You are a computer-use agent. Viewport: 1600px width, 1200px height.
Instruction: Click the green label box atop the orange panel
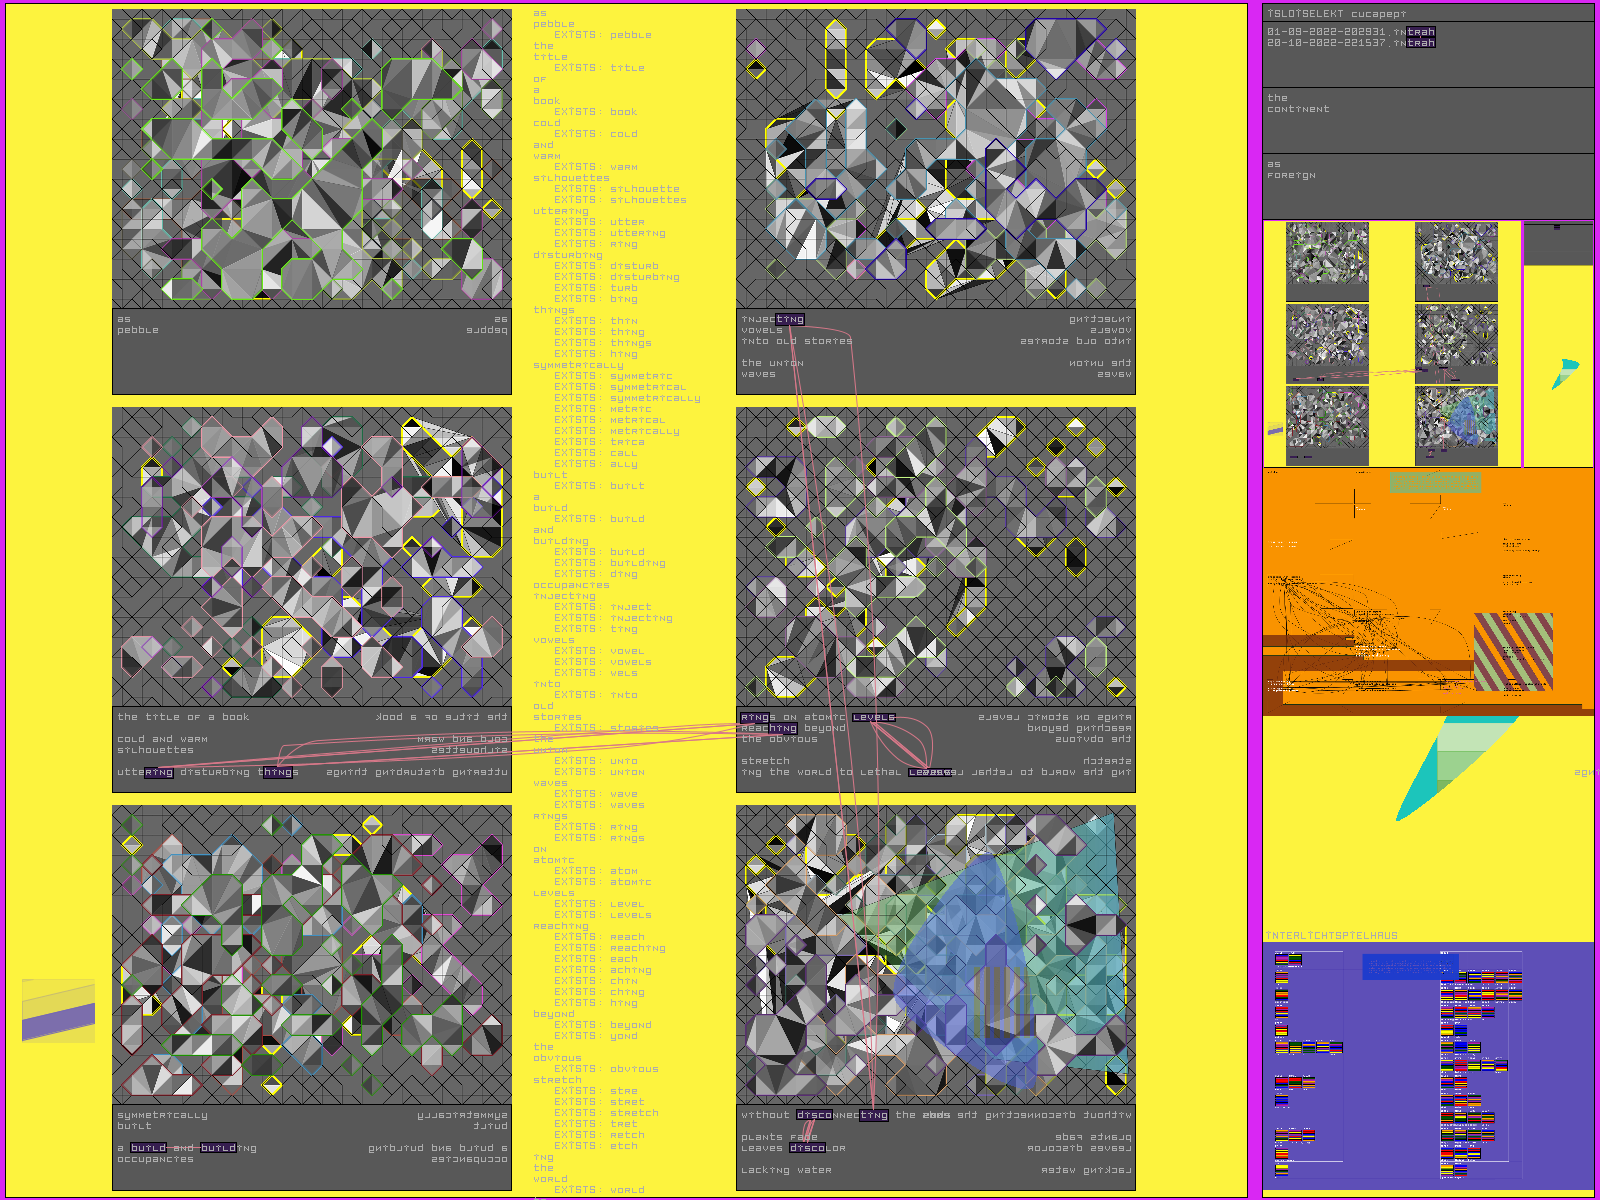(x=1435, y=482)
